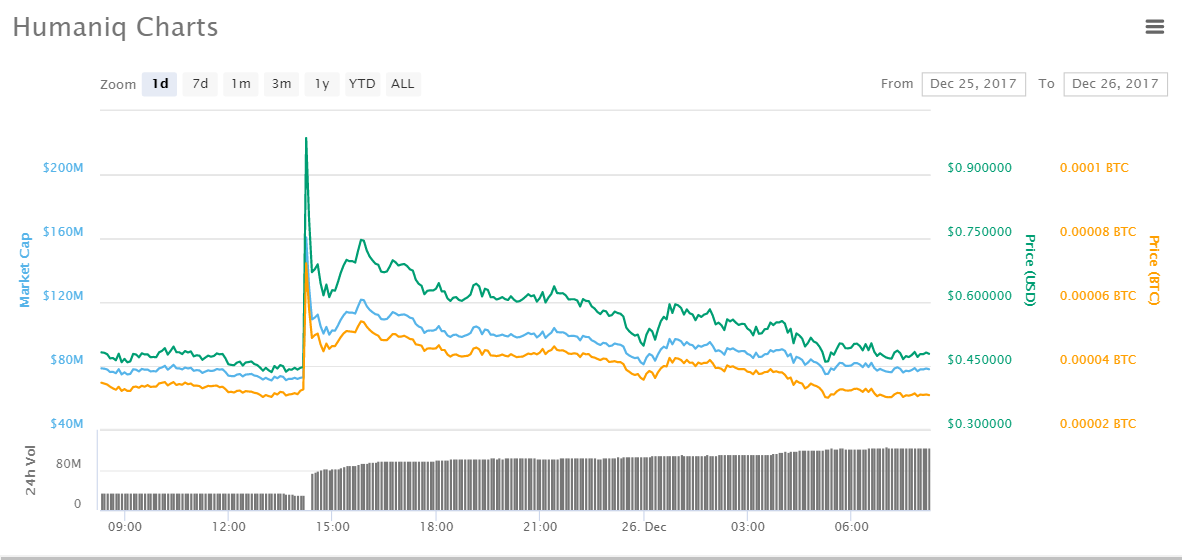Viewport: 1182px width, 560px height.
Task: Click the 06:00 time axis label
Action: 850,526
